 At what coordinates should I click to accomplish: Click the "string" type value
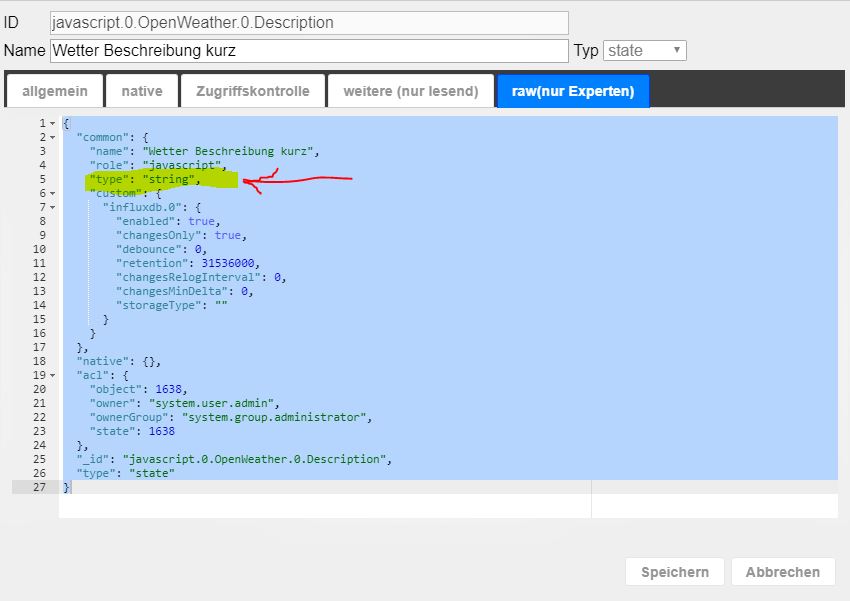[169, 179]
